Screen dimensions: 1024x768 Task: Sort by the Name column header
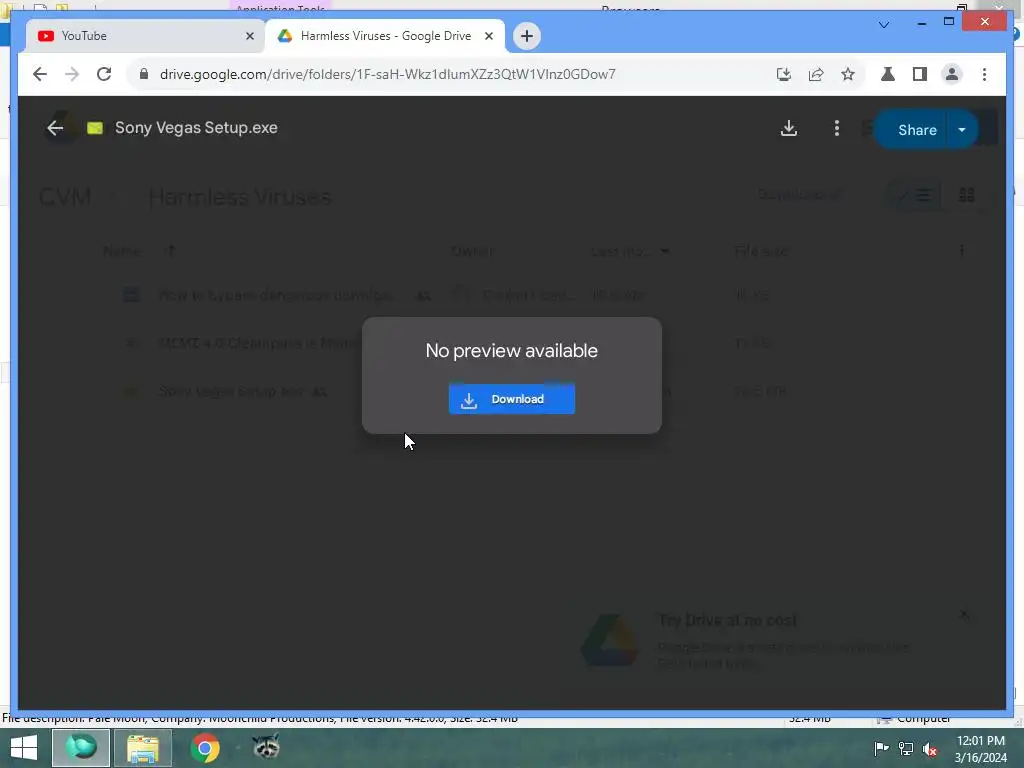click(122, 251)
